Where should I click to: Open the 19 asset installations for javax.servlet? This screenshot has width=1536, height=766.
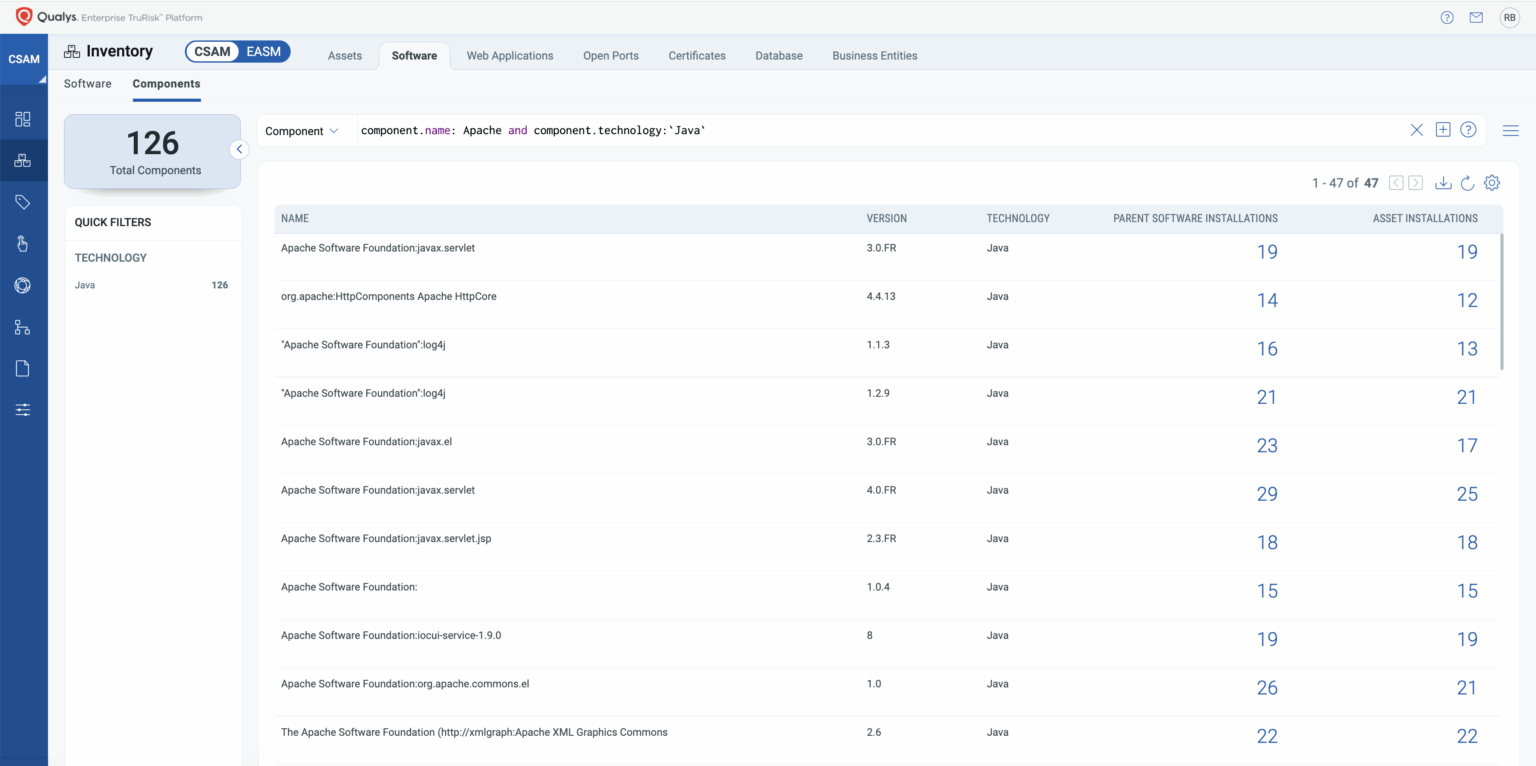[1467, 252]
